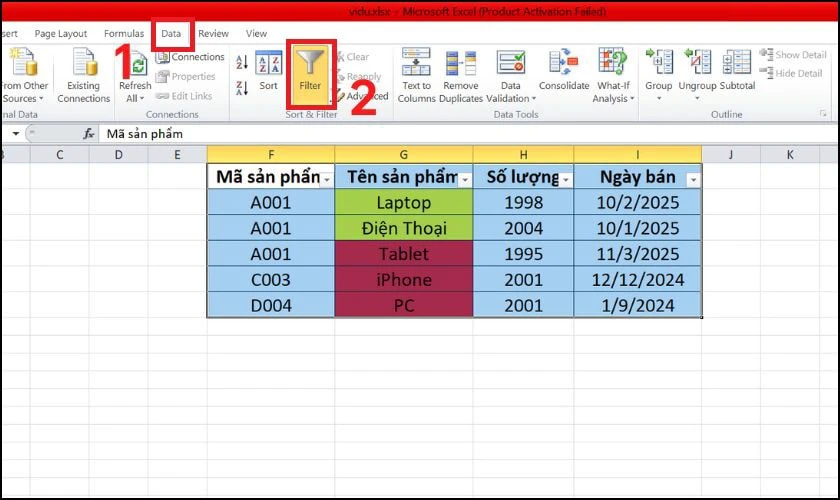The image size is (840, 500).
Task: Select the date cell 11/3/2025
Action: pos(638,254)
